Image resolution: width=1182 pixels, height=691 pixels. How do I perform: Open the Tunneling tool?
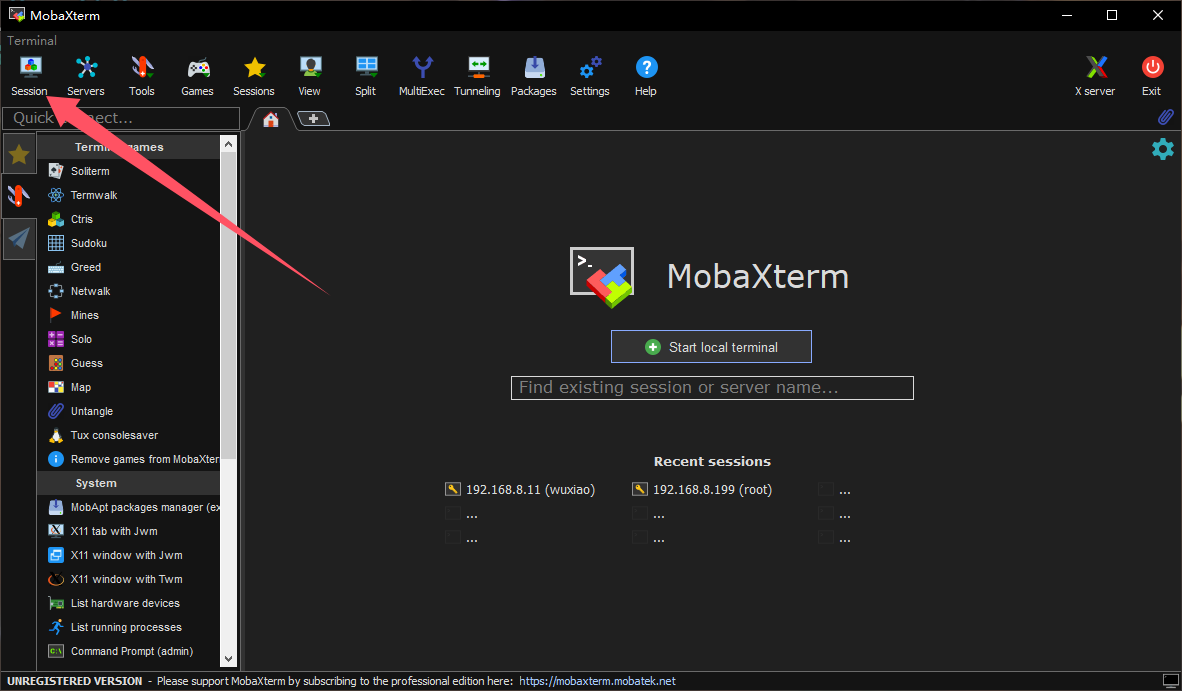(477, 76)
